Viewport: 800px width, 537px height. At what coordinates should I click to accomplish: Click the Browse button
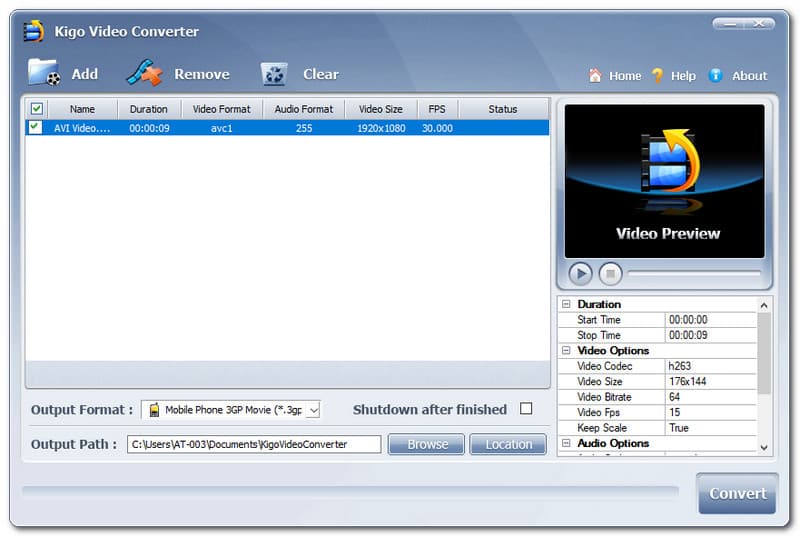pyautogui.click(x=426, y=444)
